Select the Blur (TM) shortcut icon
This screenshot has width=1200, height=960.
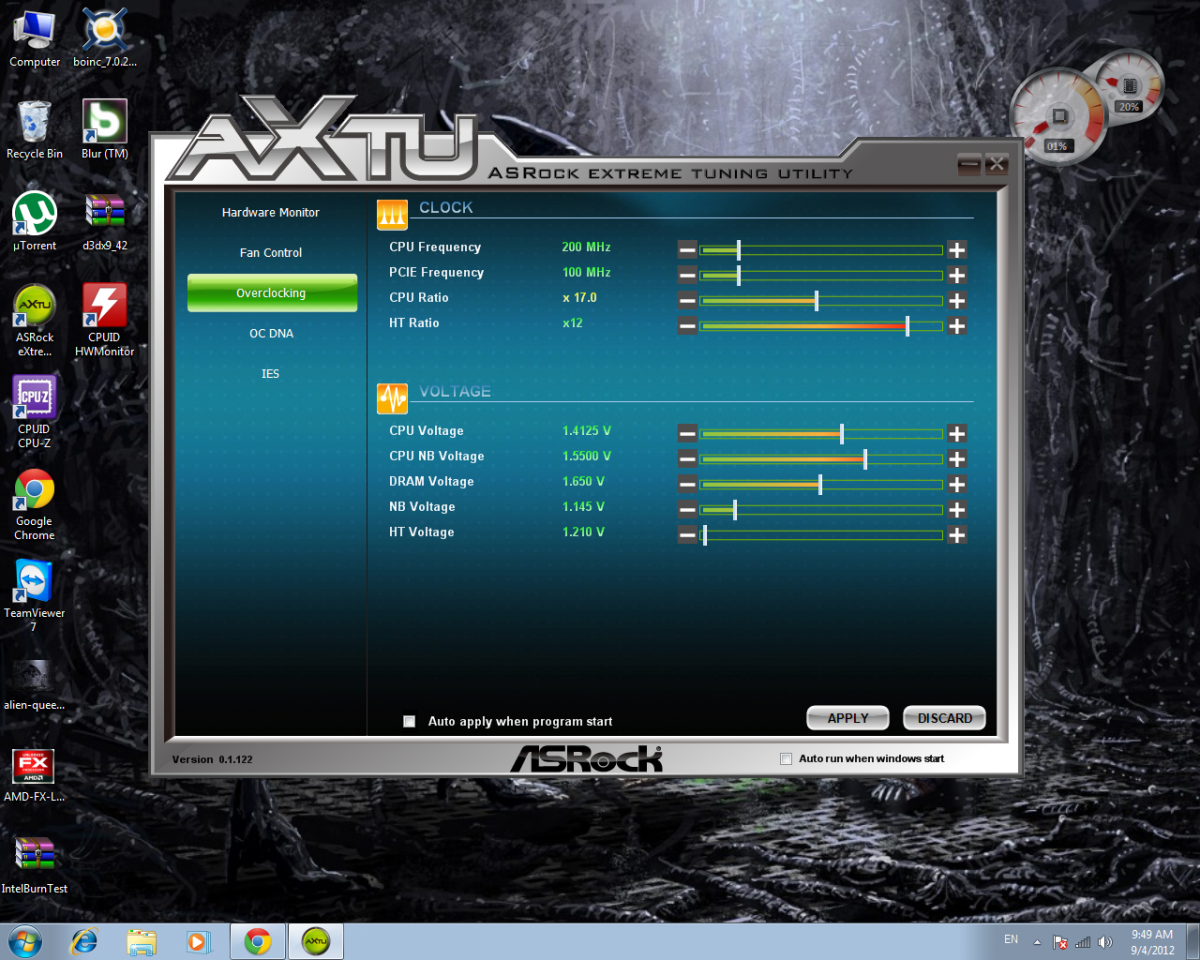click(104, 130)
